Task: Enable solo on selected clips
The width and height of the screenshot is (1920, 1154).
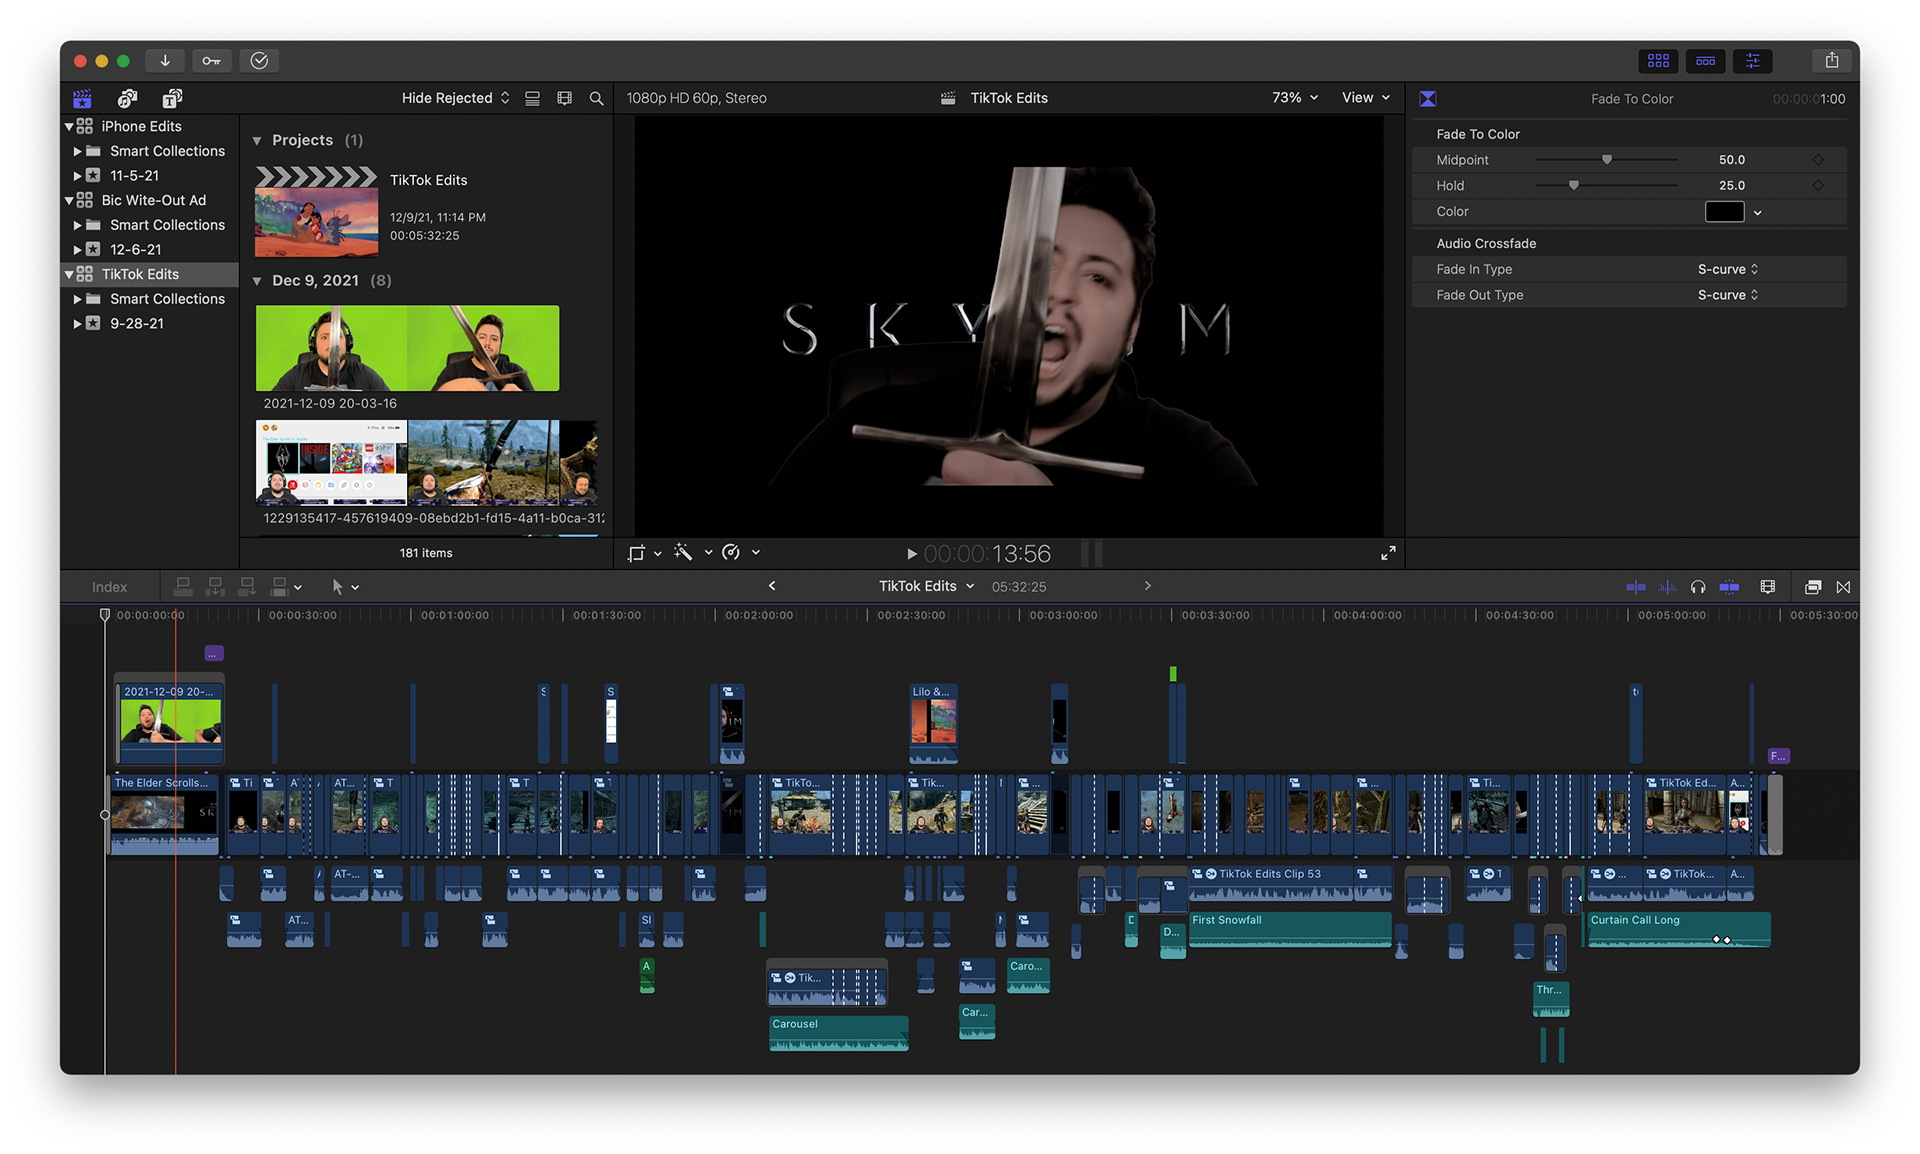Action: pos(1698,587)
